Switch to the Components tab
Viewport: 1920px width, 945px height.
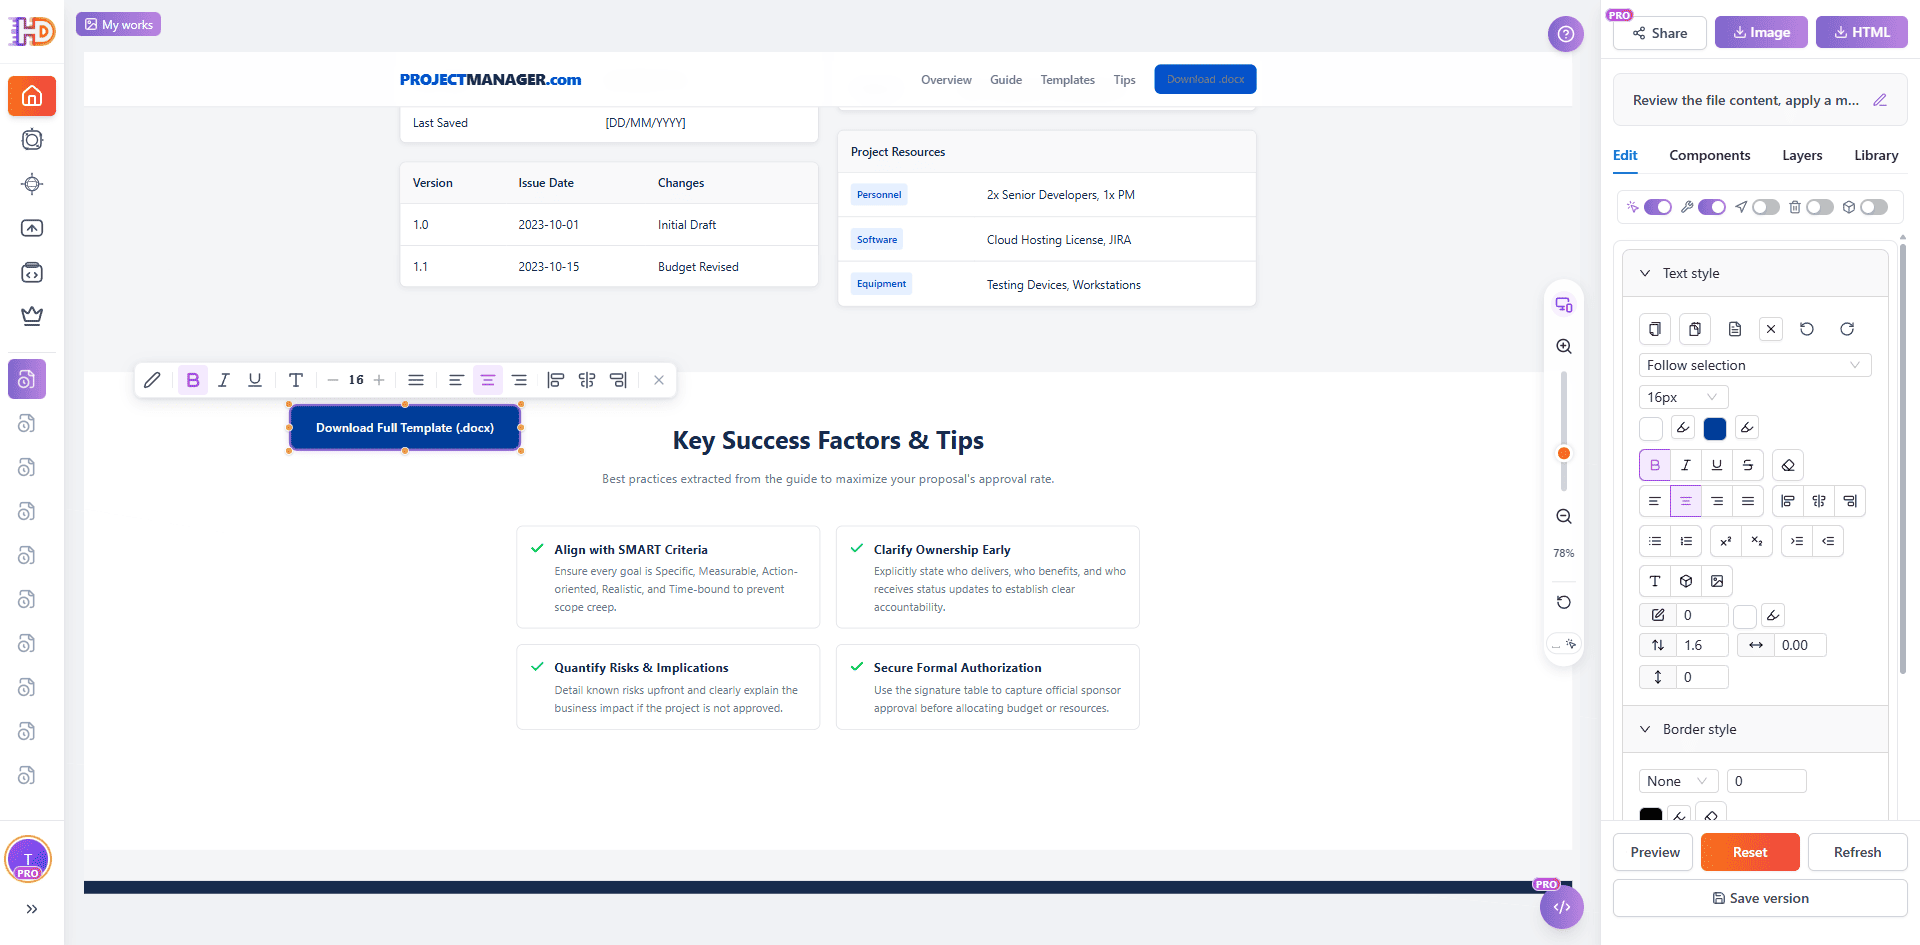1709,155
